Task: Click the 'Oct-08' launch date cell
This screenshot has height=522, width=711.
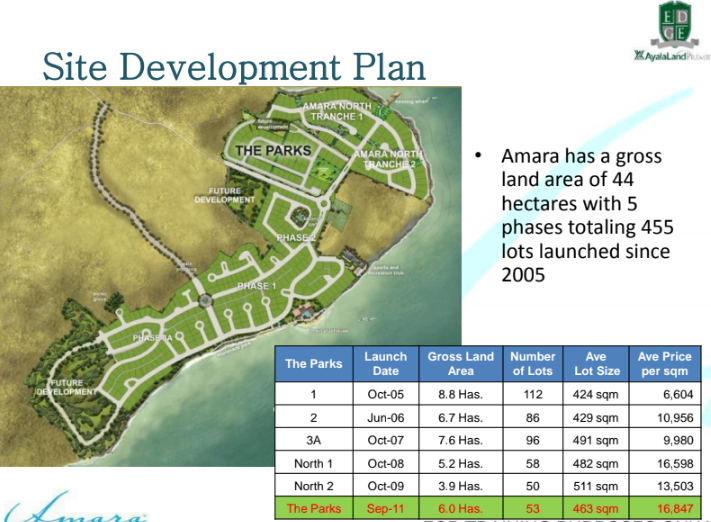Action: click(386, 463)
